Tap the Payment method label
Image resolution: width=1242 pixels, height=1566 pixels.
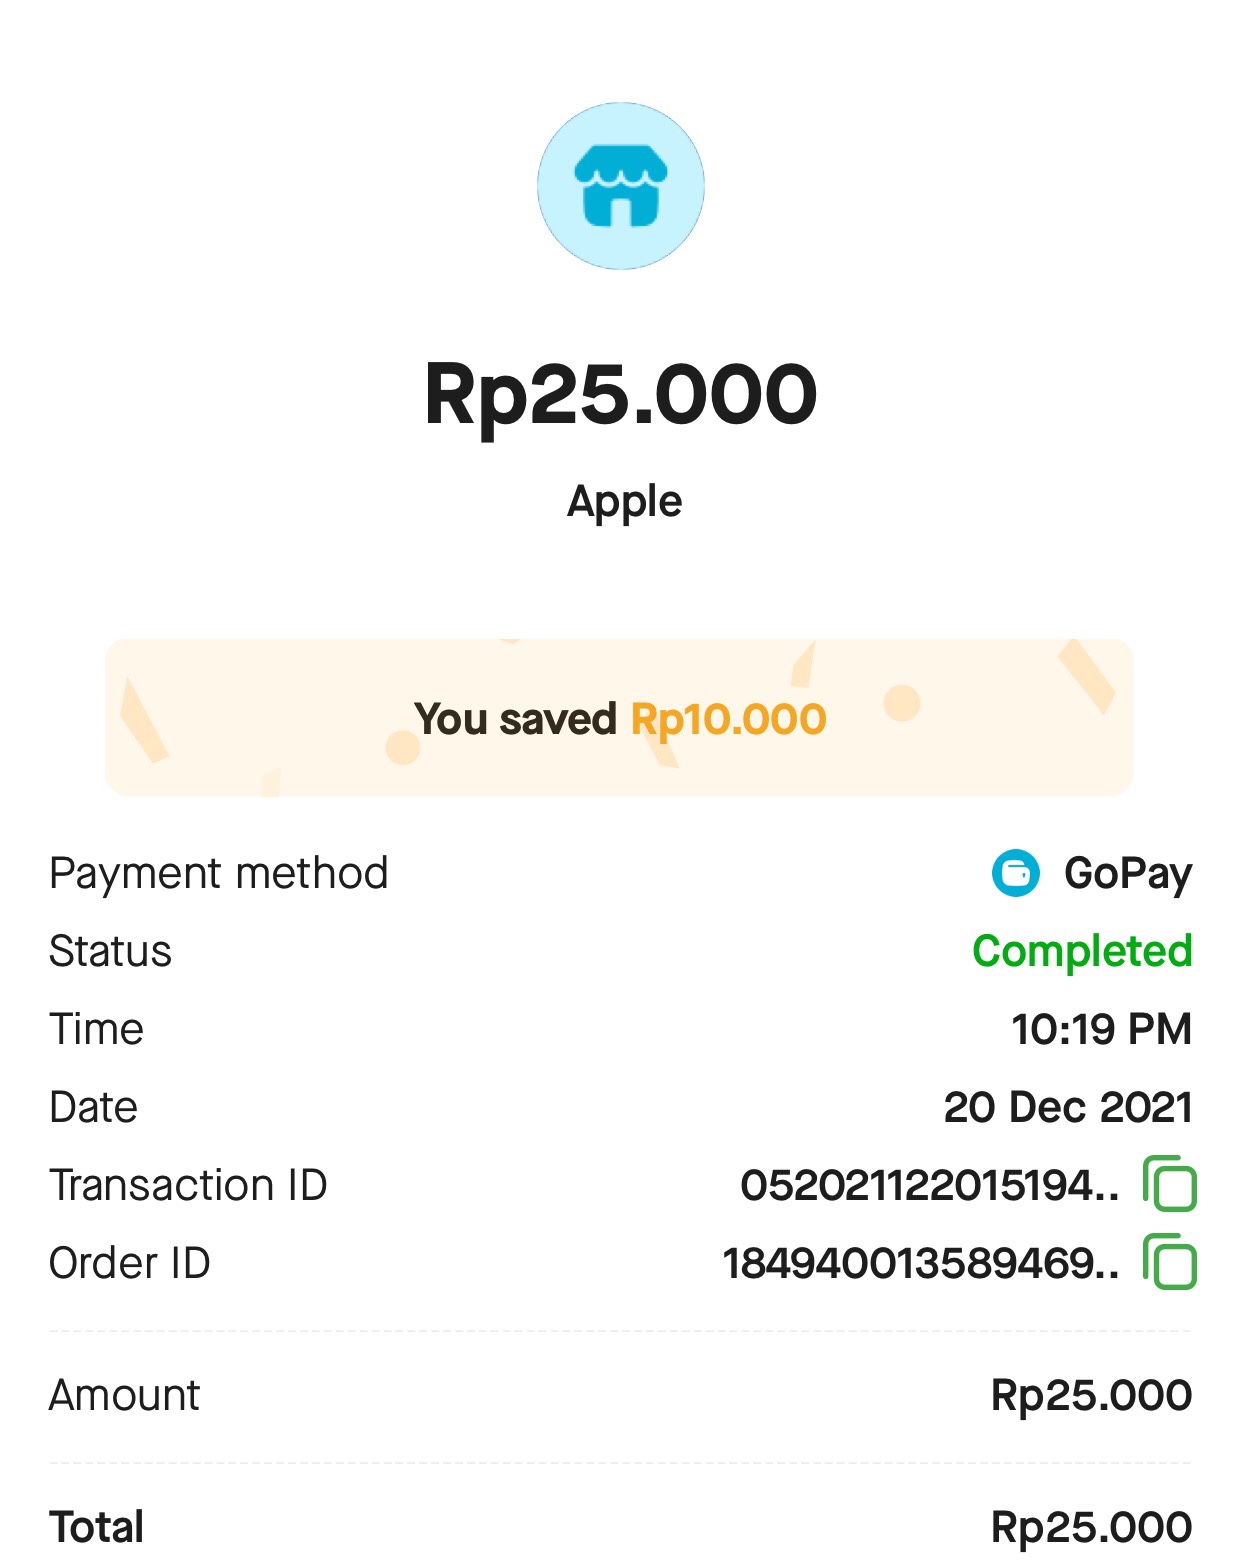pyautogui.click(x=218, y=873)
